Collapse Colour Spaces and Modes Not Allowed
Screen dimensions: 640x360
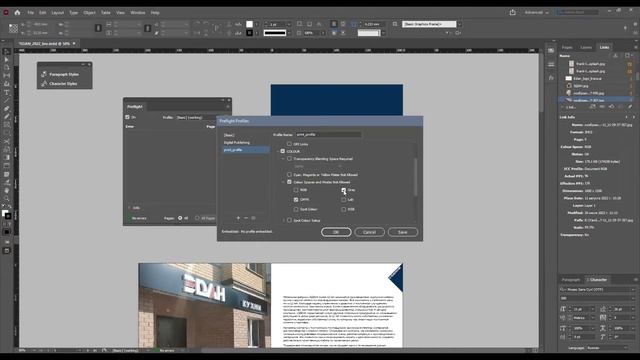pos(284,182)
